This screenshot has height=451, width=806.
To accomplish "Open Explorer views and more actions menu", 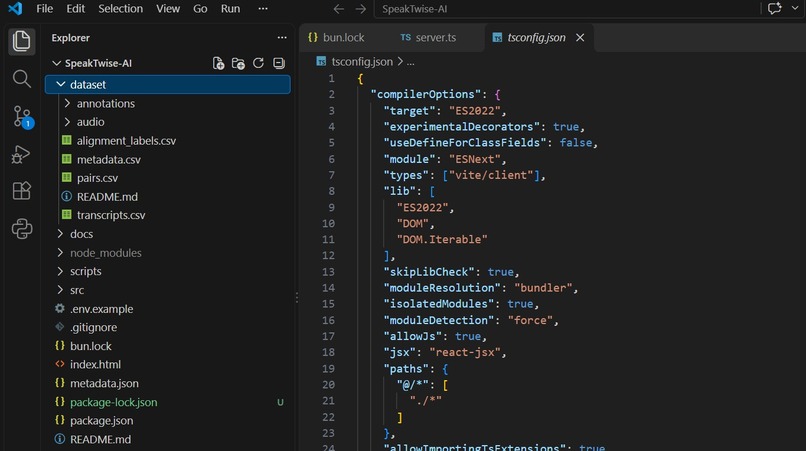I will (282, 38).
